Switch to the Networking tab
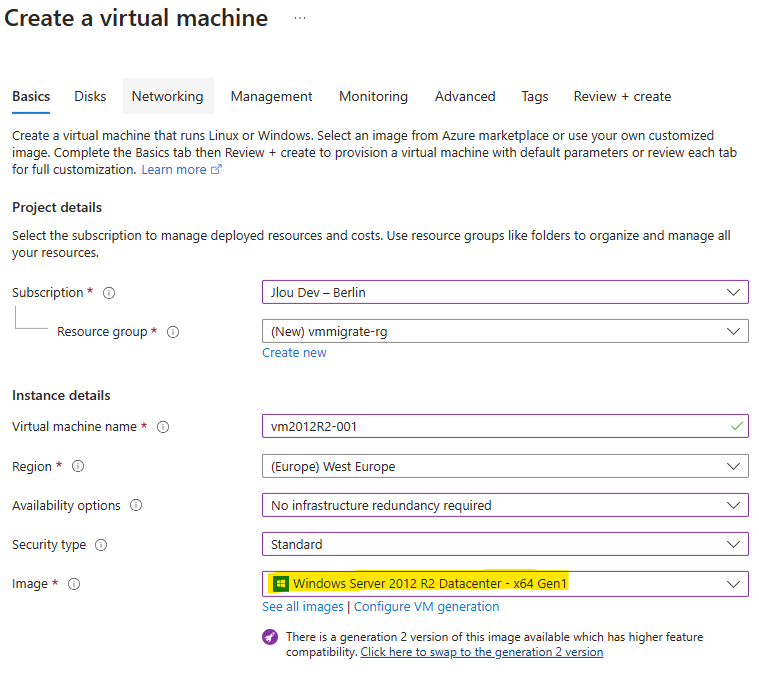This screenshot has height=678, width=759. [x=167, y=96]
